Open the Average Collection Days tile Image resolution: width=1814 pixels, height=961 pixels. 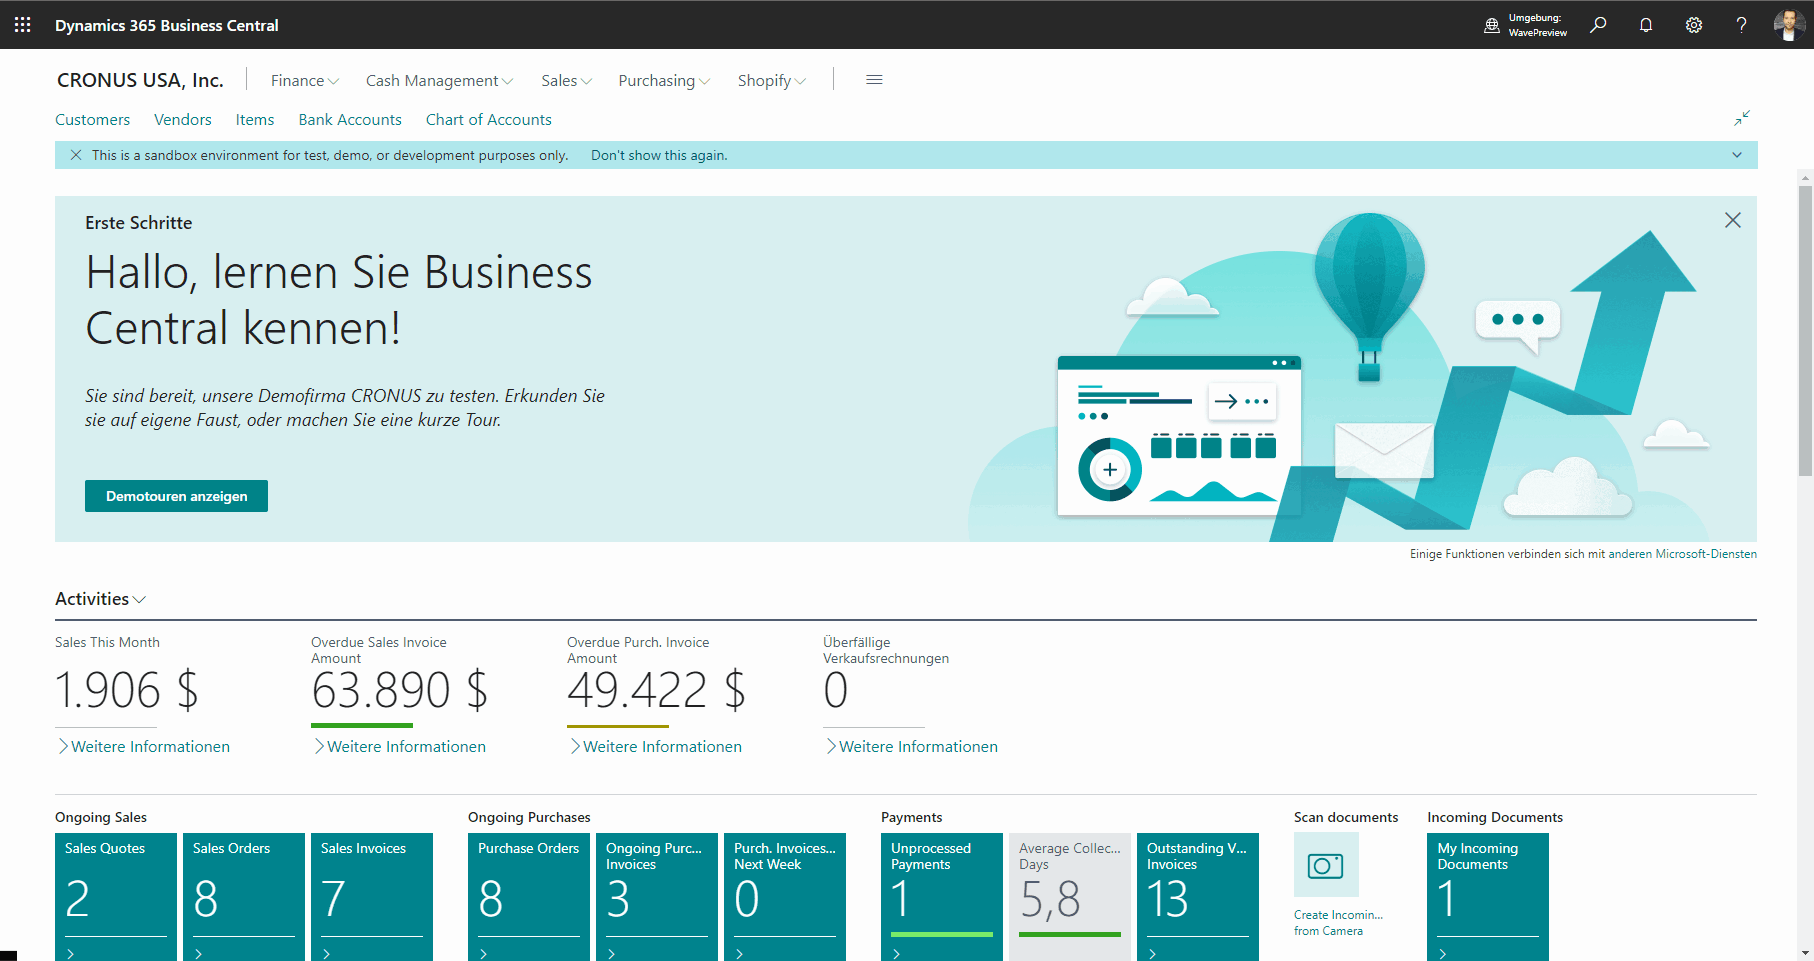point(1070,897)
